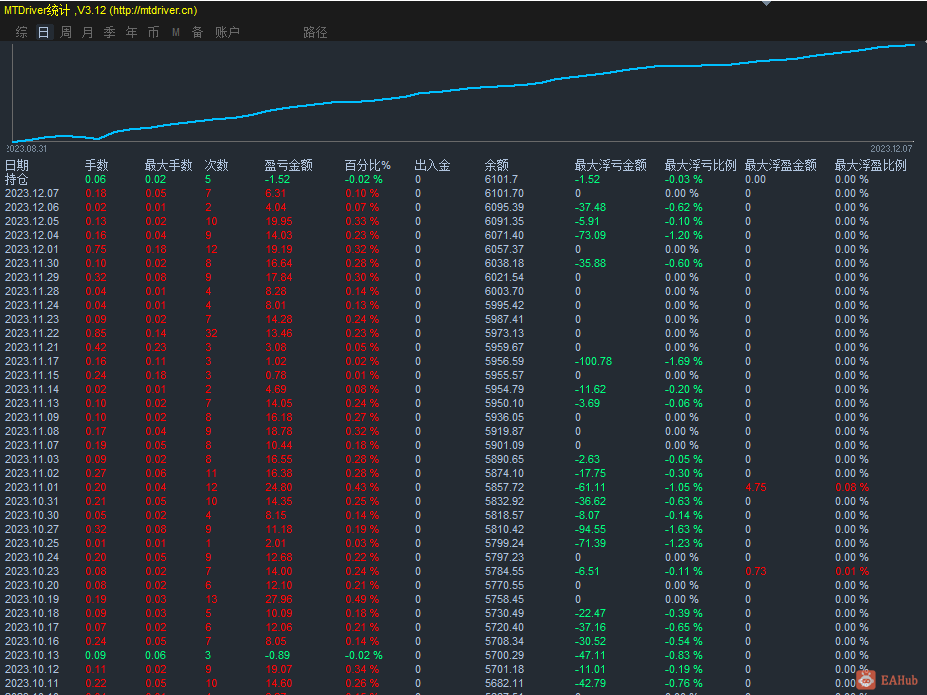Select the 持仓 open positions row

pos(17,179)
